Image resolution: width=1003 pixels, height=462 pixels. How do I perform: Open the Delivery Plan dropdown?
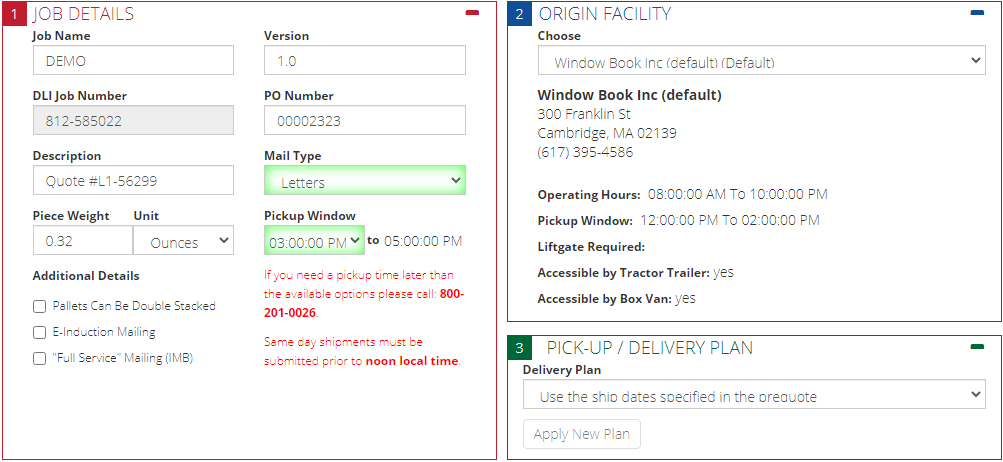pyautogui.click(x=754, y=394)
